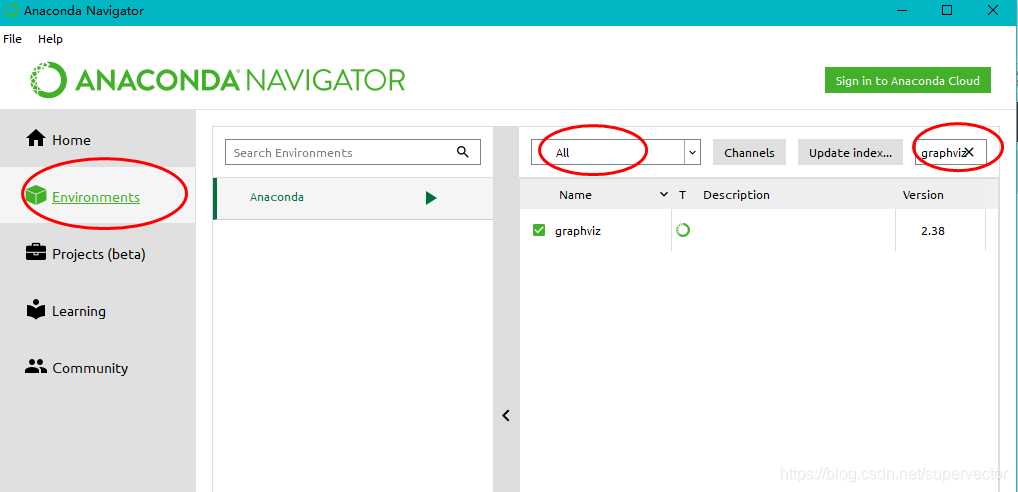The image size is (1018, 492).
Task: Maximize the Anaconda Navigator window
Action: tap(947, 10)
